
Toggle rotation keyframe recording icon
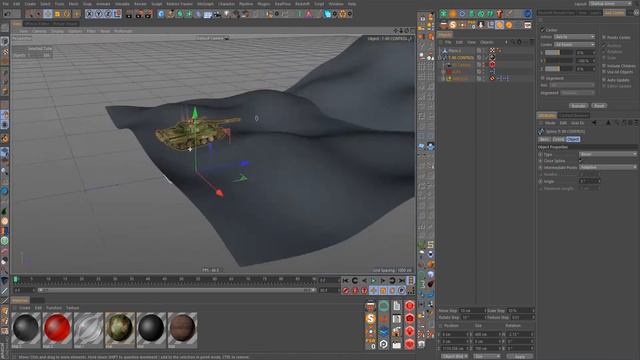pyautogui.click(x=392, y=290)
